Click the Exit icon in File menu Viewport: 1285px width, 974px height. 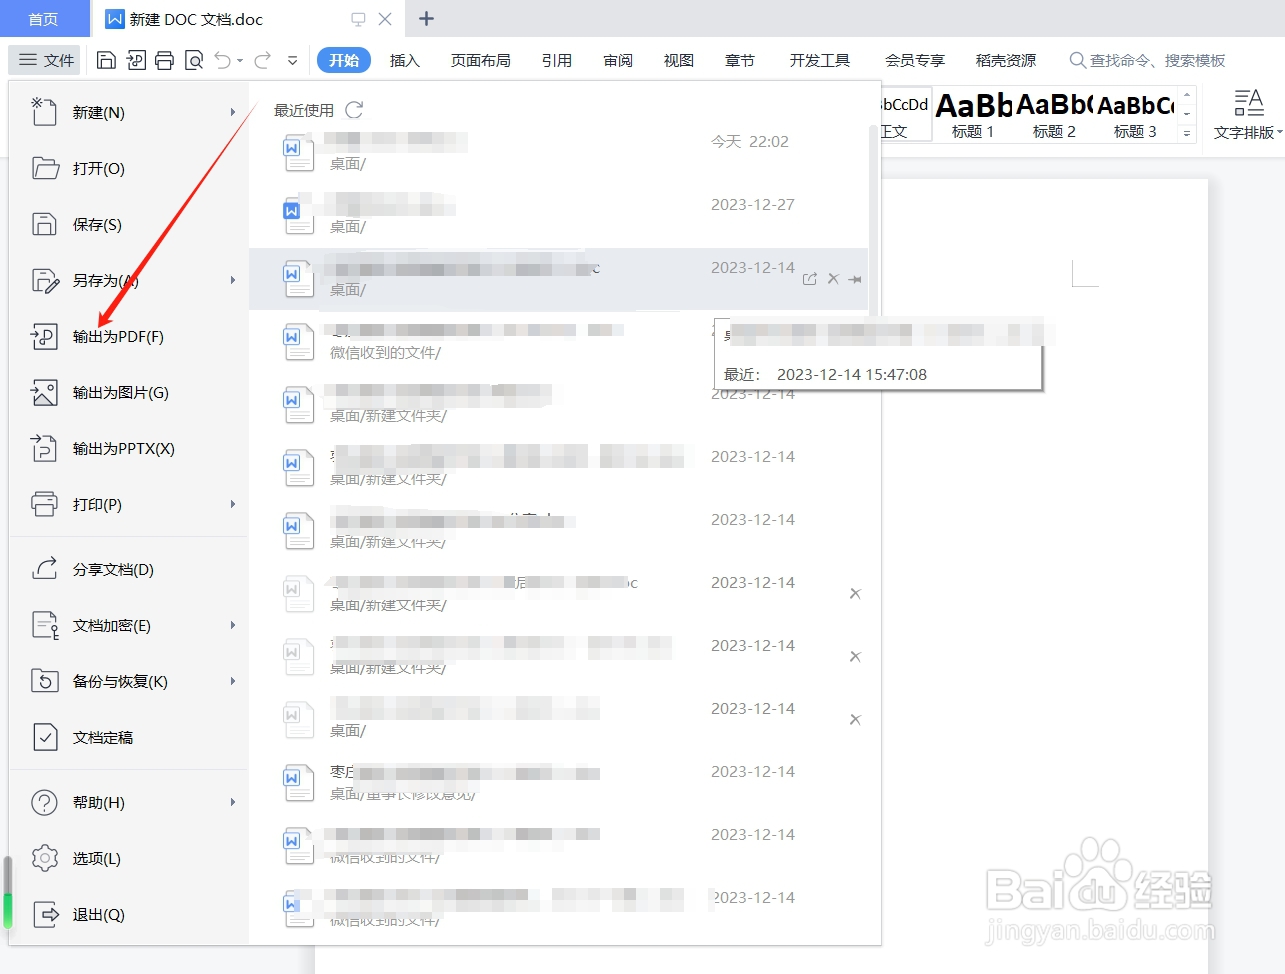pyautogui.click(x=45, y=914)
